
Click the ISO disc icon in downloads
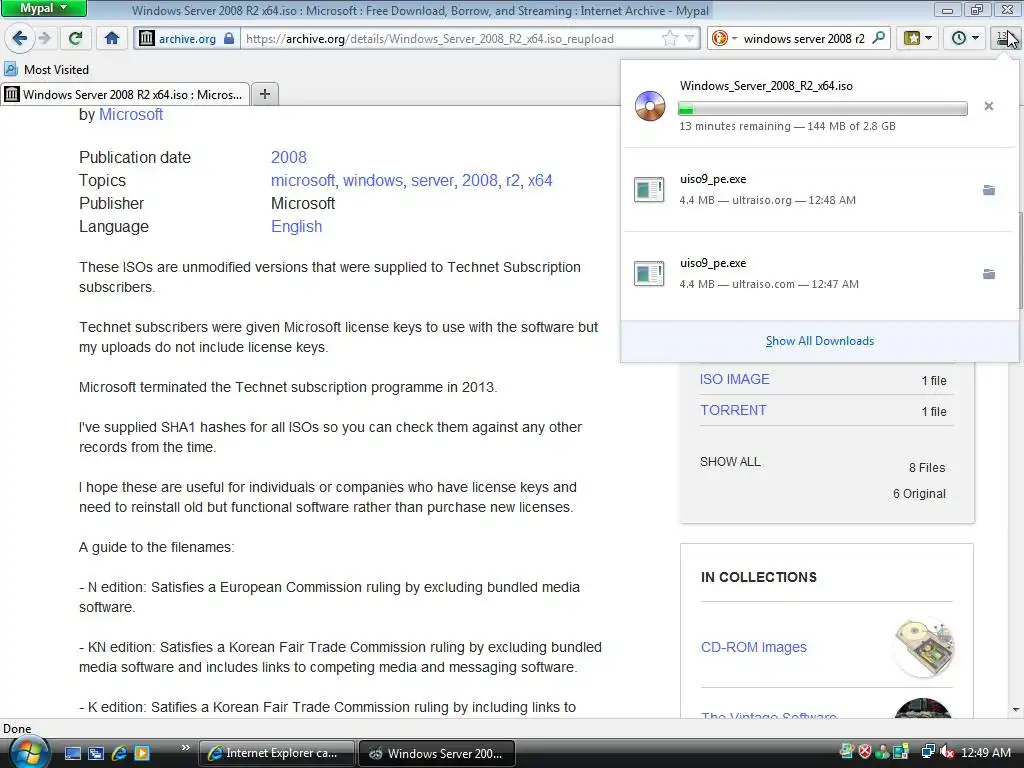[x=650, y=106]
